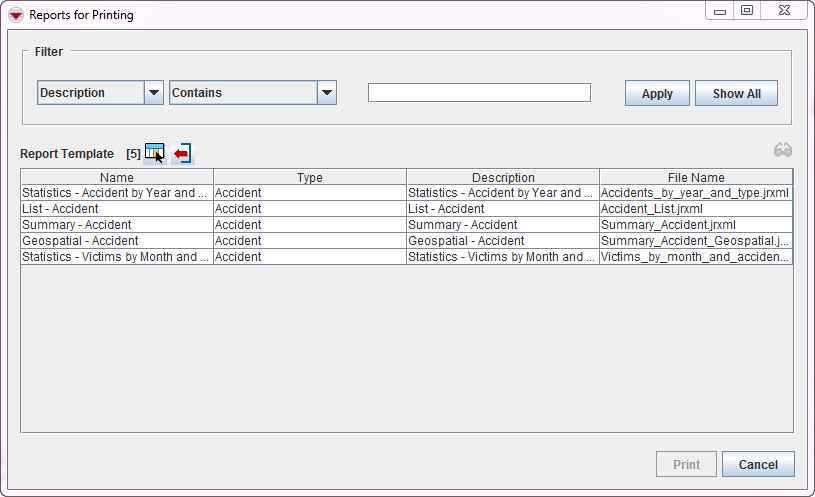Select the Geospatial - Accident report row
This screenshot has height=497, width=815.
coord(117,241)
